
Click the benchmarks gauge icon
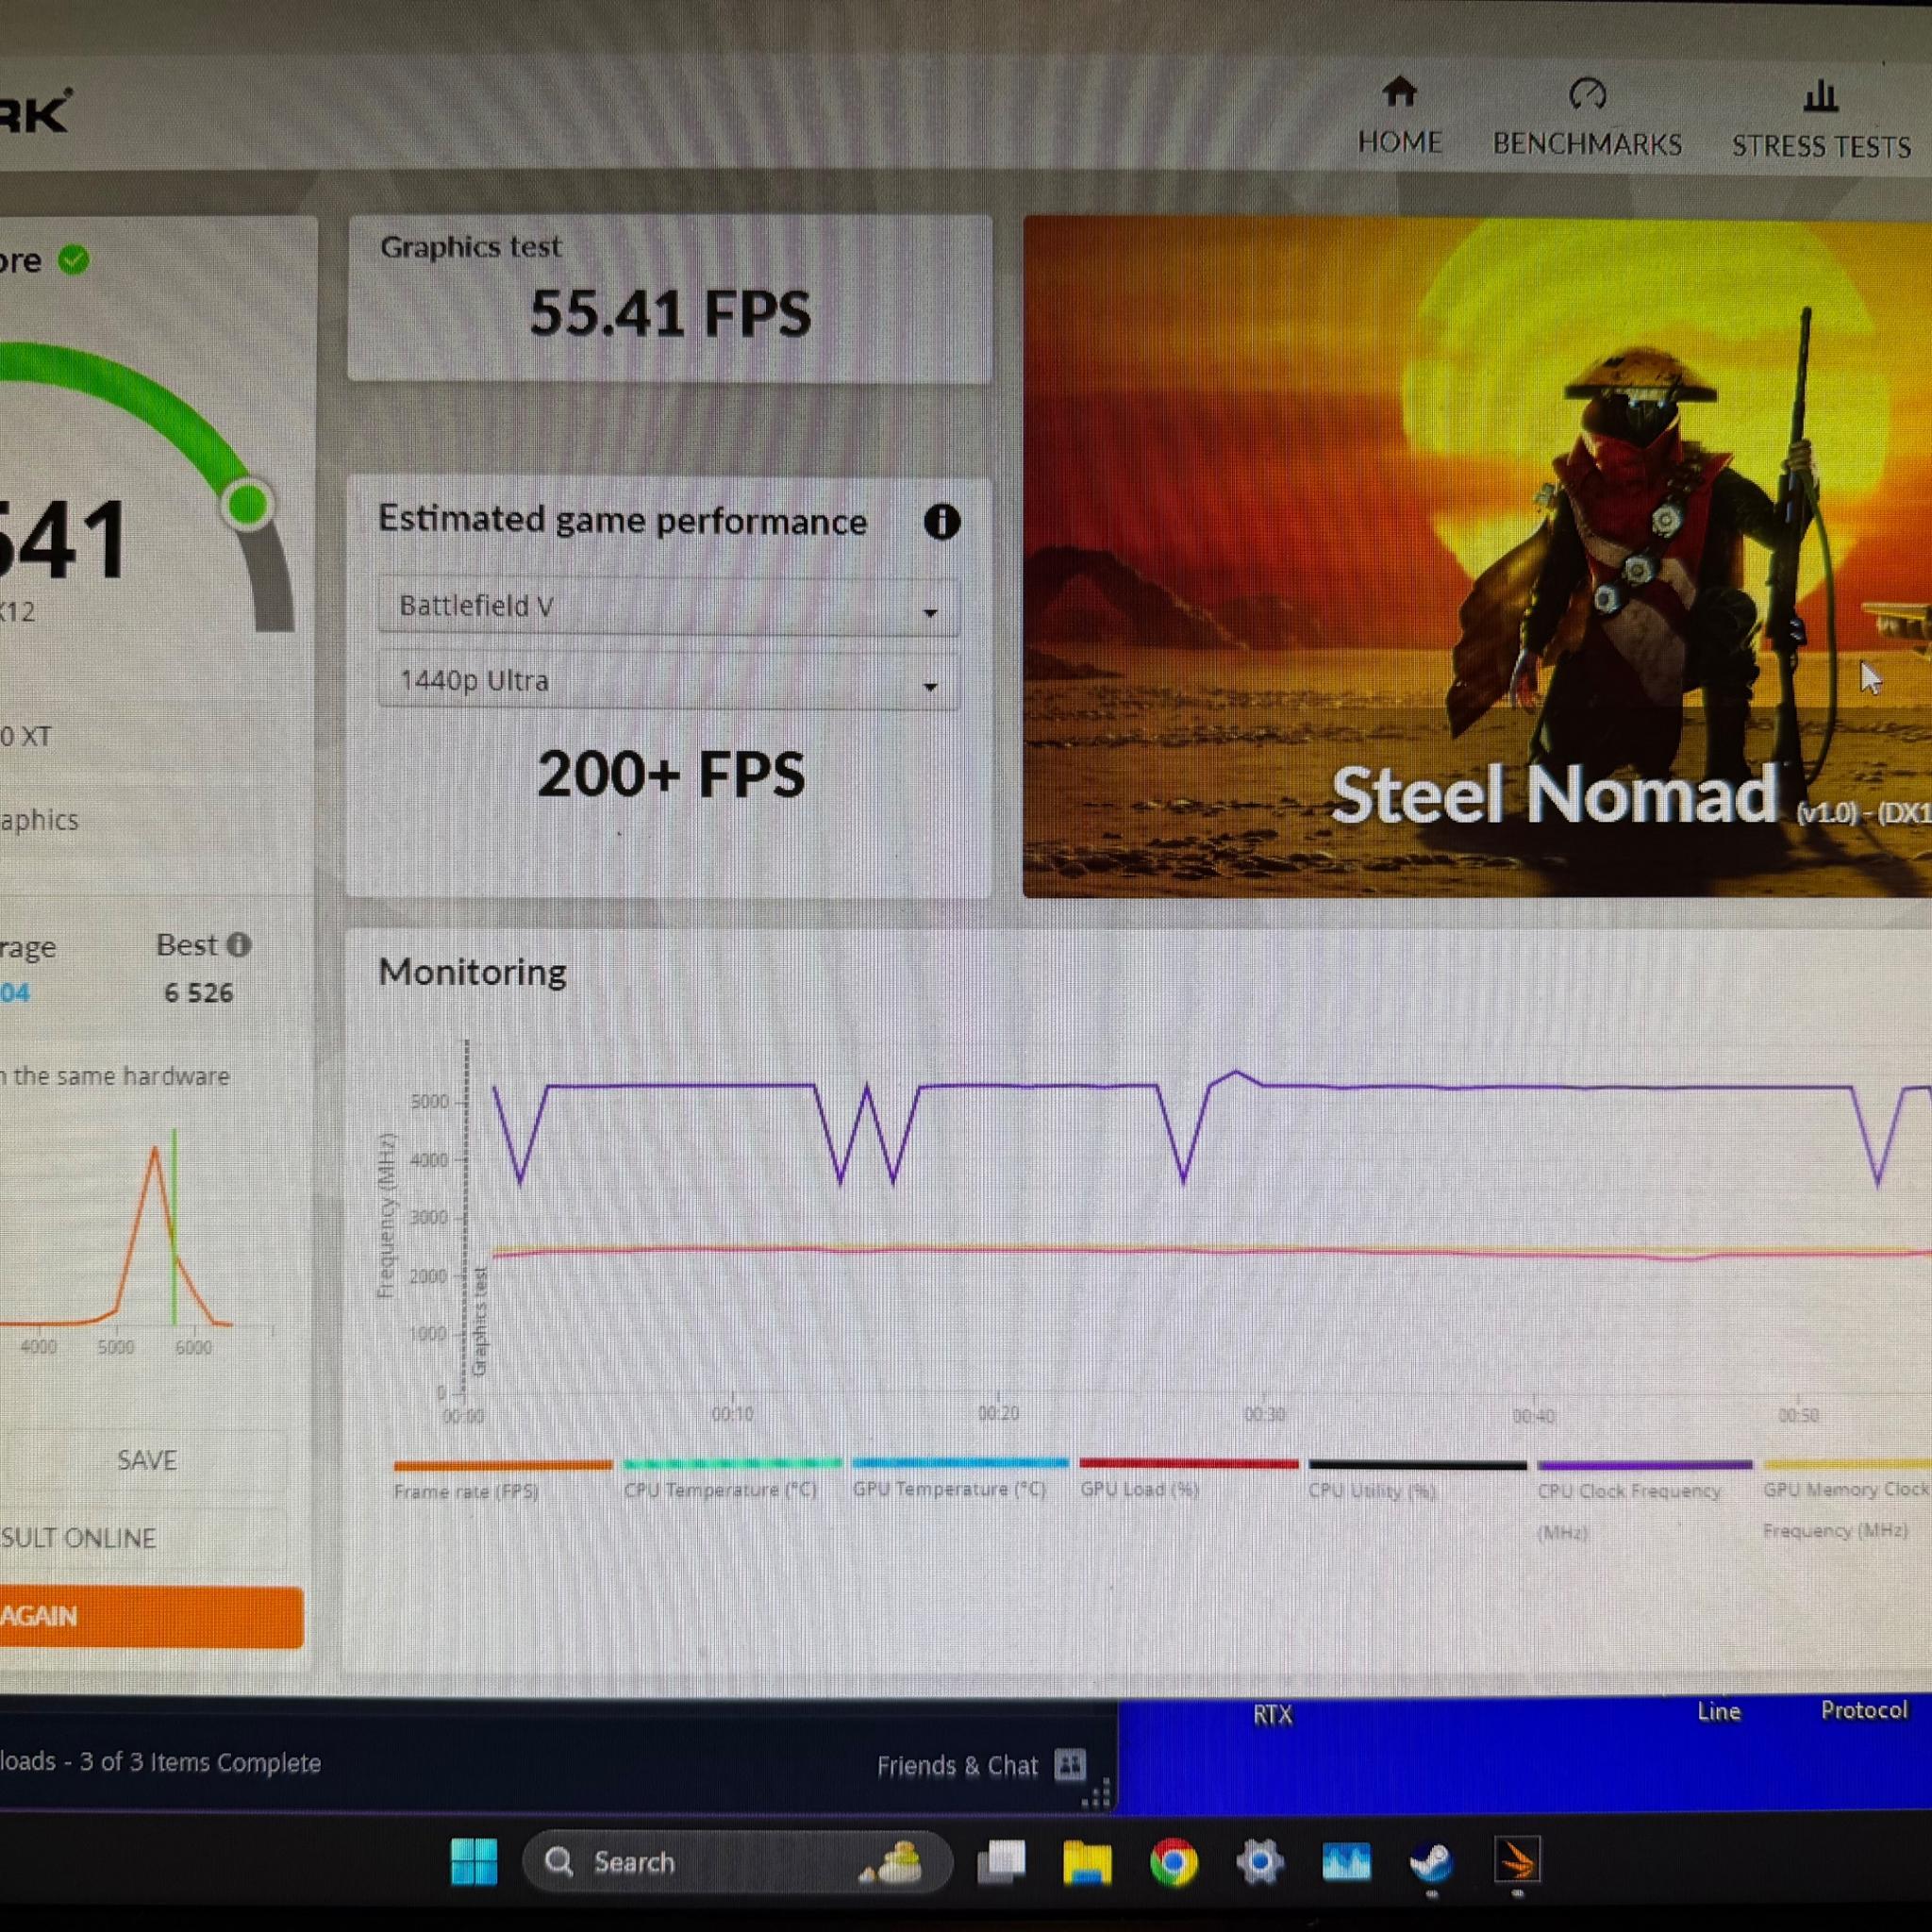(1587, 94)
